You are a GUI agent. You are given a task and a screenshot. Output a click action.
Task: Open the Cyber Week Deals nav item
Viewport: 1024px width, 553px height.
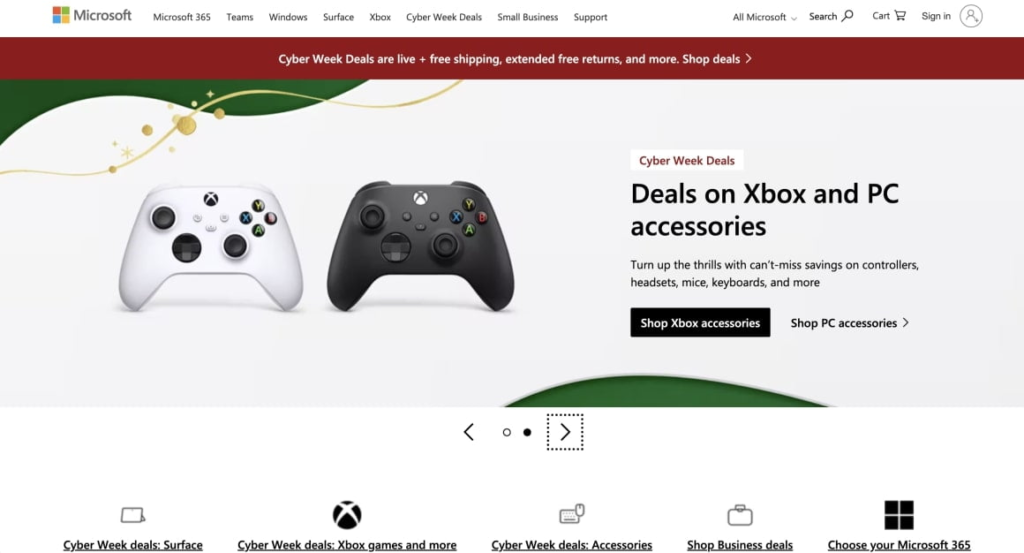tap(444, 17)
